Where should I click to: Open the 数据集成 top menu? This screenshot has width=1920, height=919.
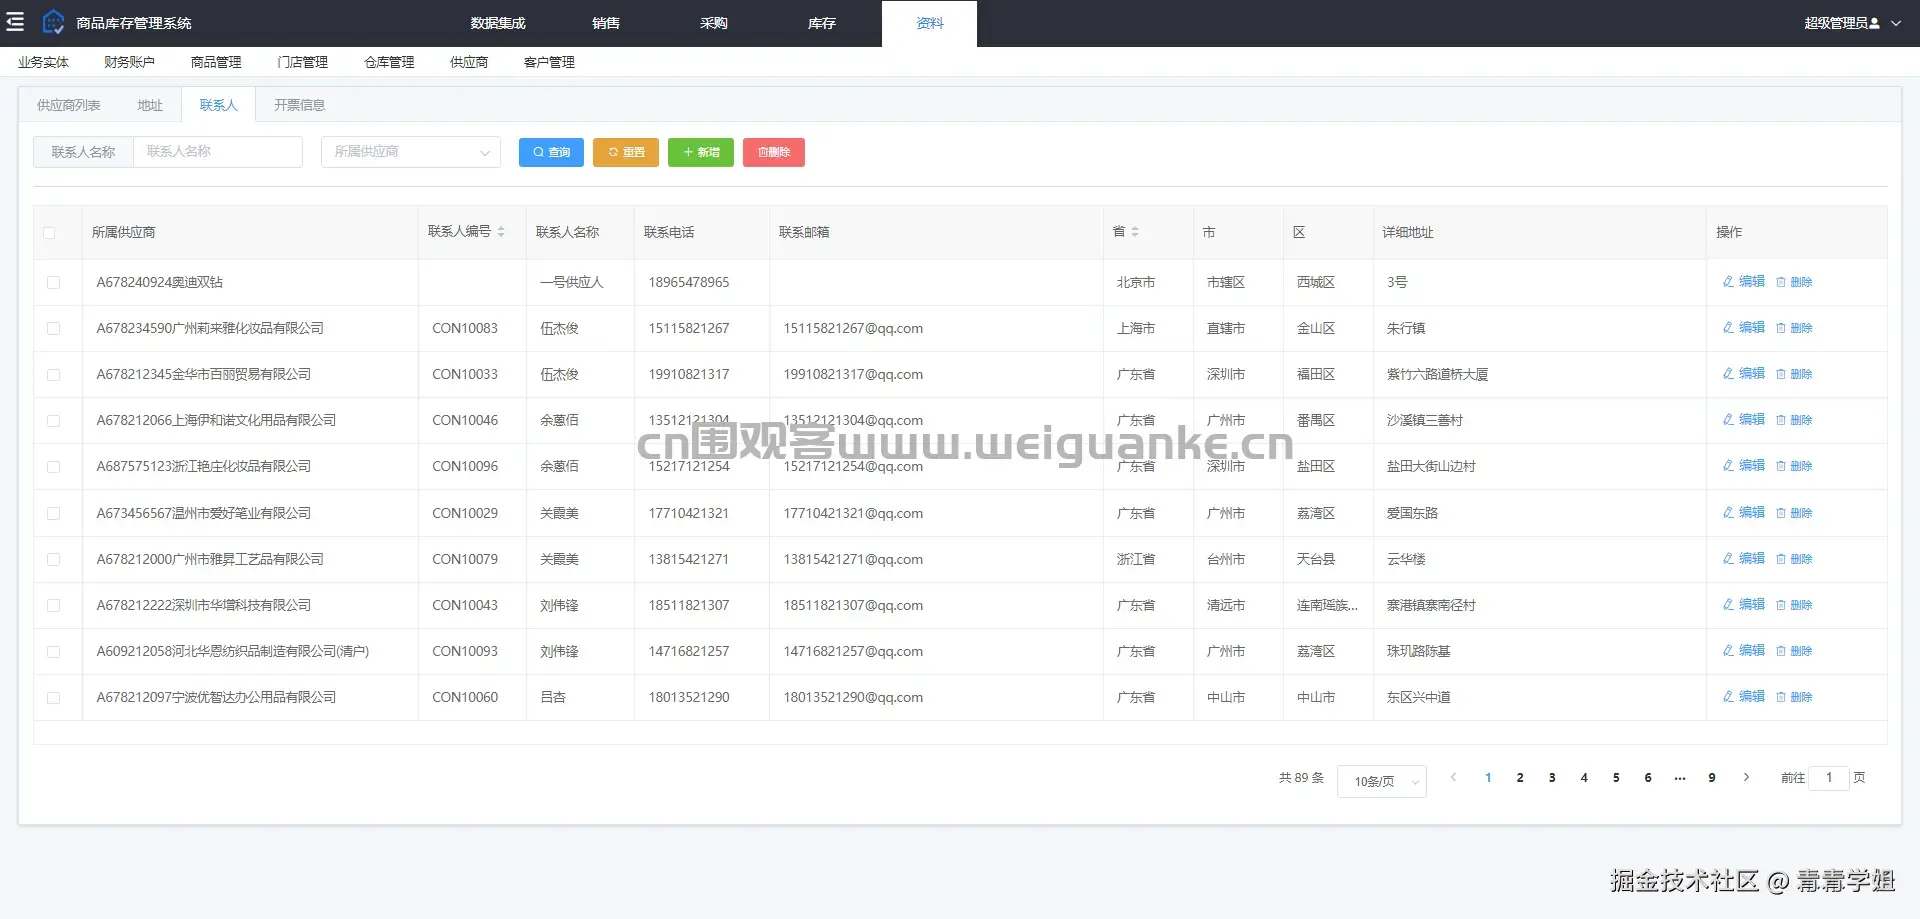coord(498,23)
